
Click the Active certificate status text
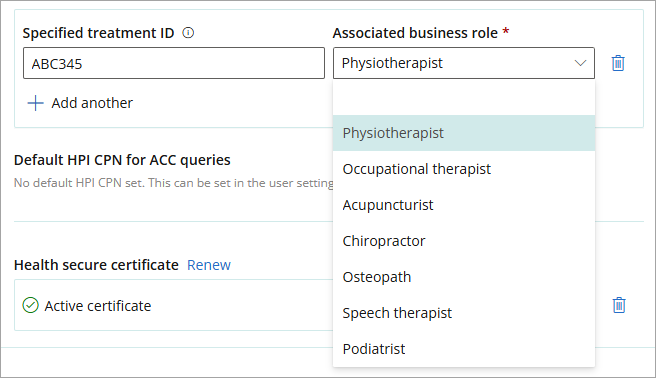(98, 306)
